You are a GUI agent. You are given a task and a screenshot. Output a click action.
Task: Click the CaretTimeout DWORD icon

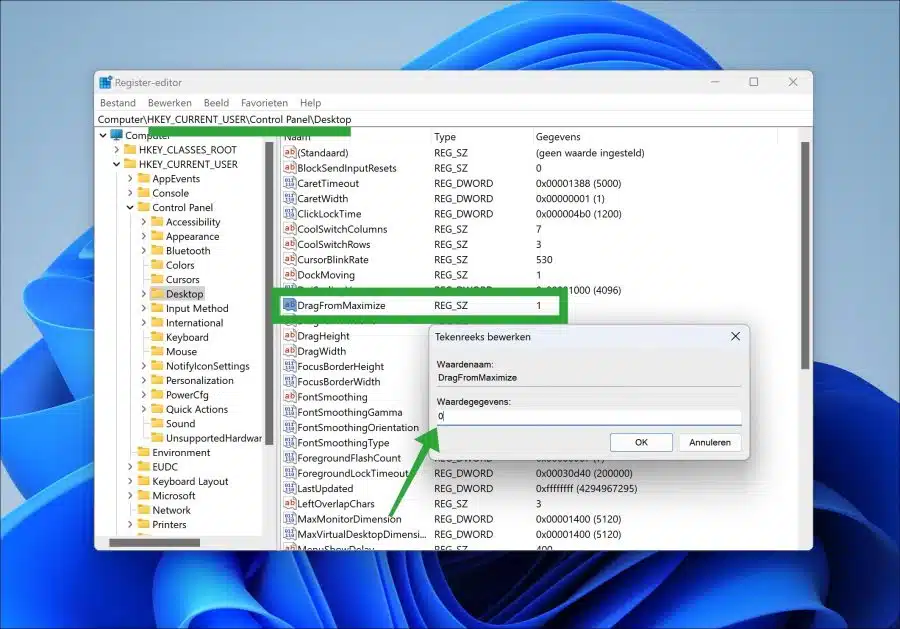[290, 183]
